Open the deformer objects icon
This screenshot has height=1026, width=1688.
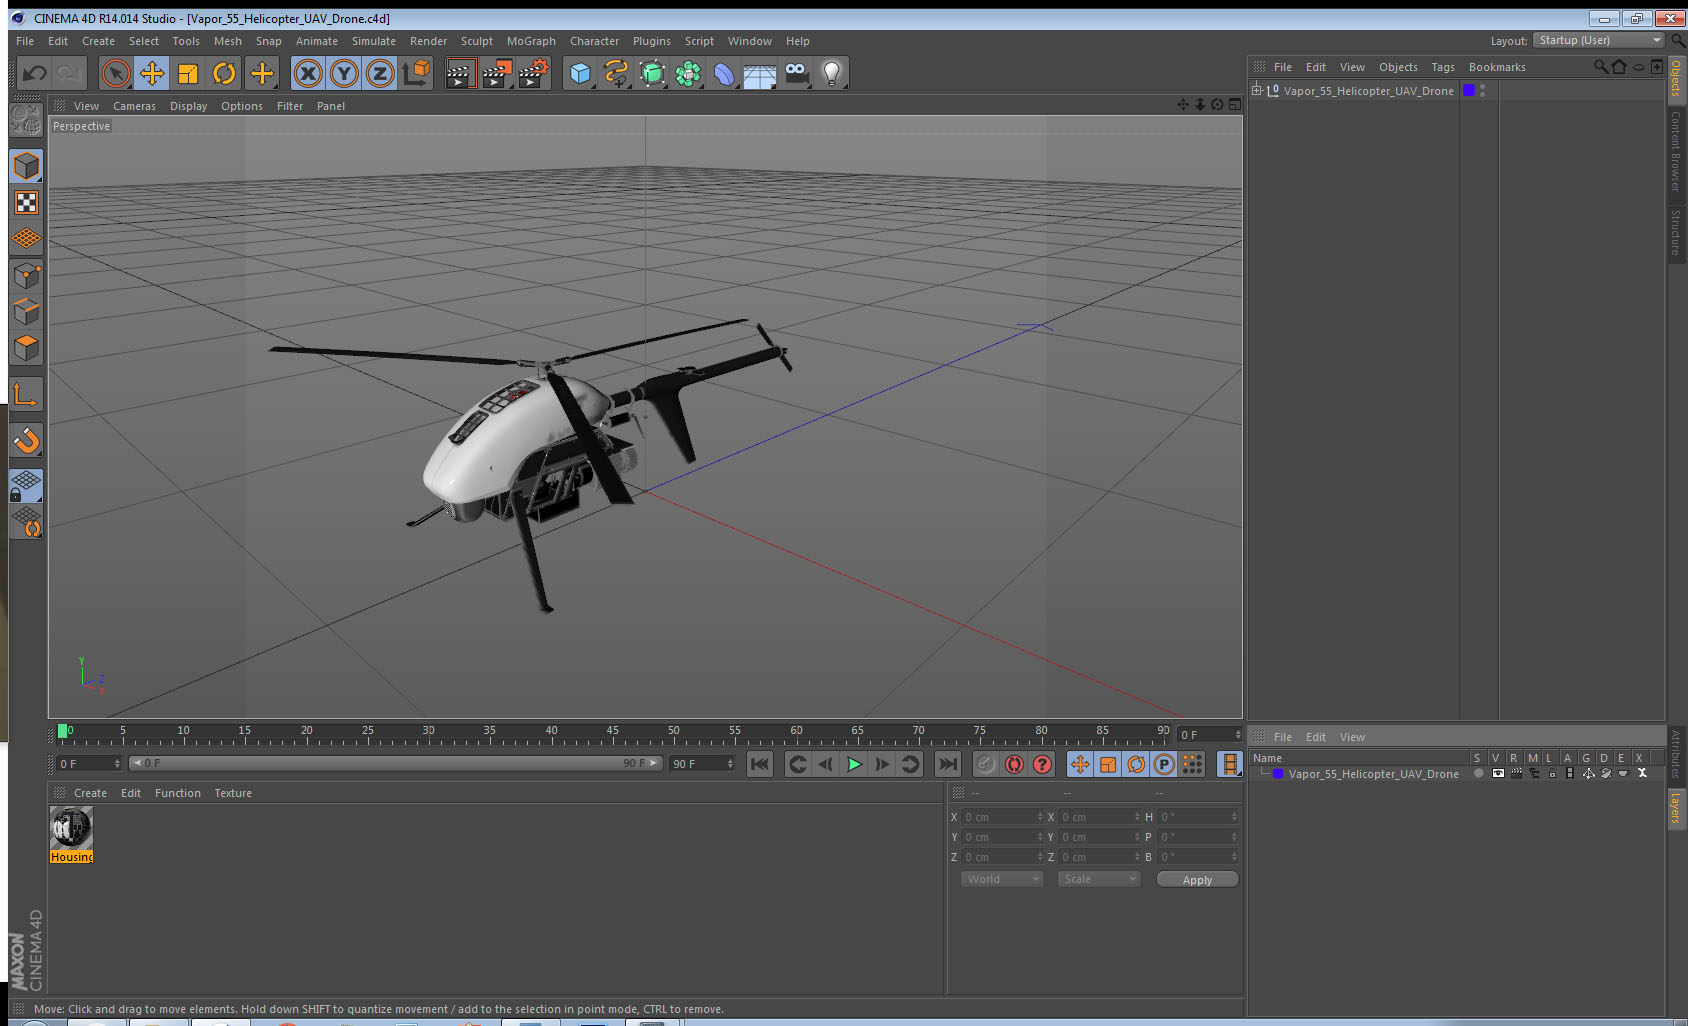724,73
